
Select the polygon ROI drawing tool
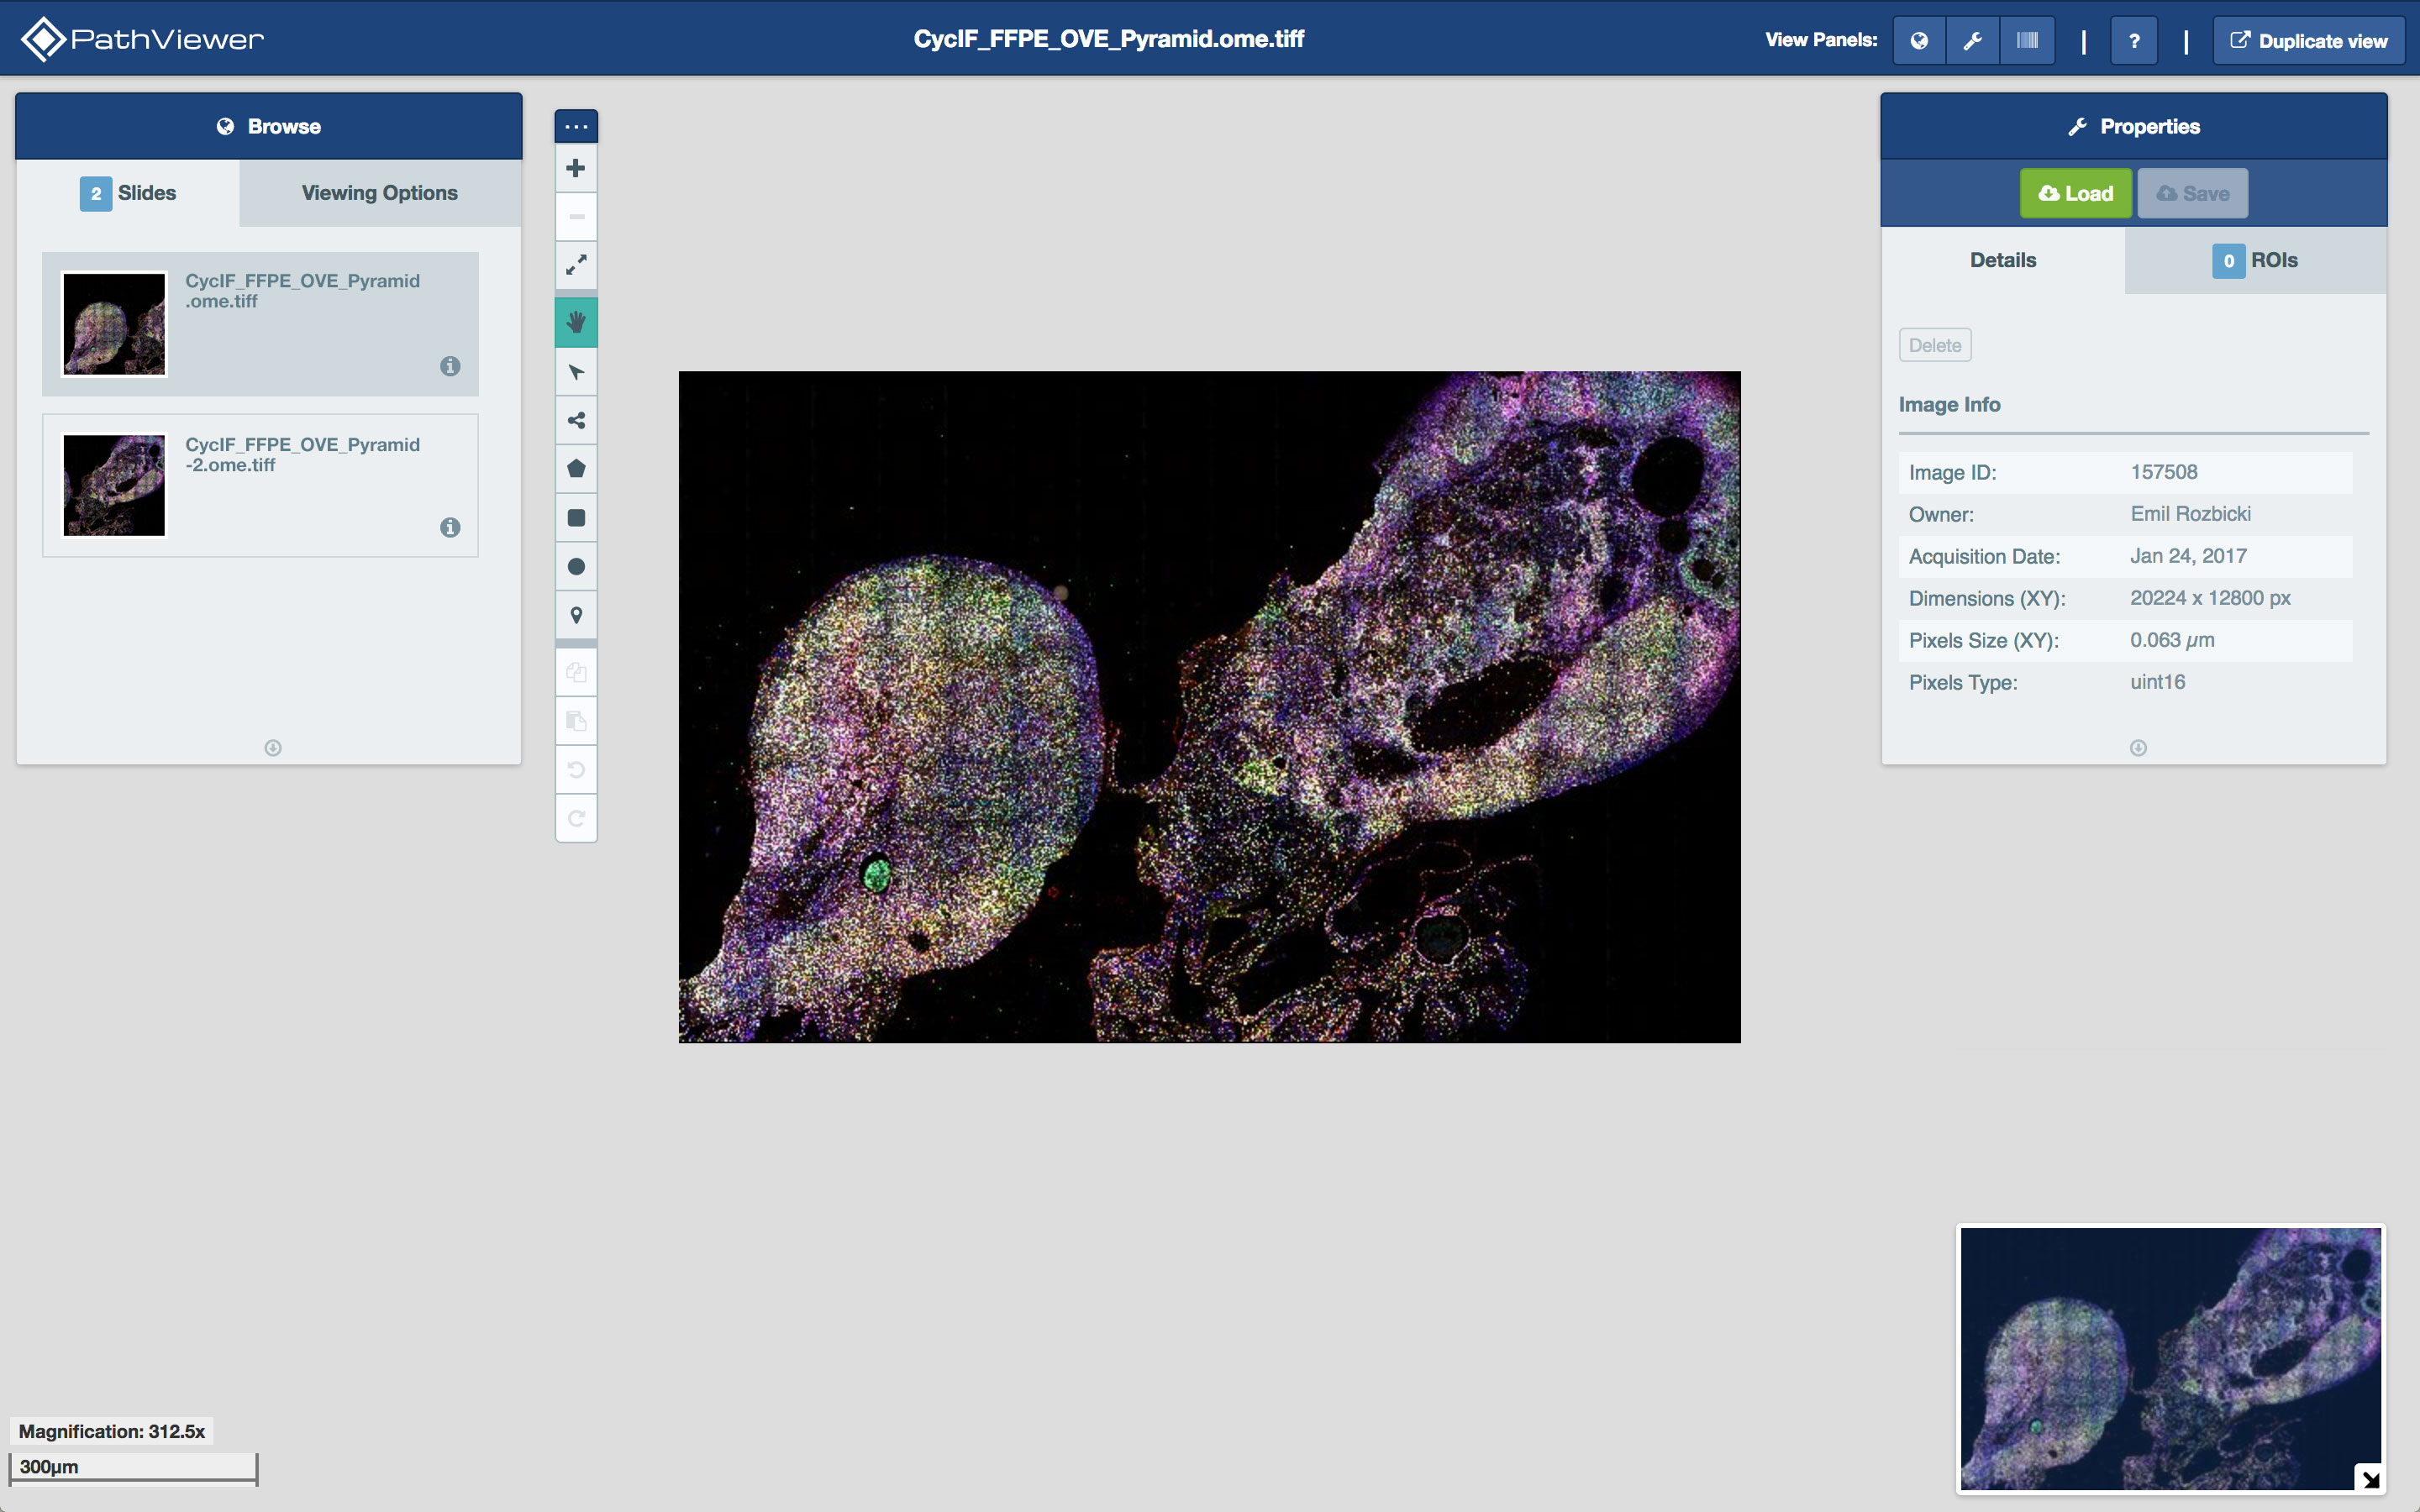tap(576, 468)
